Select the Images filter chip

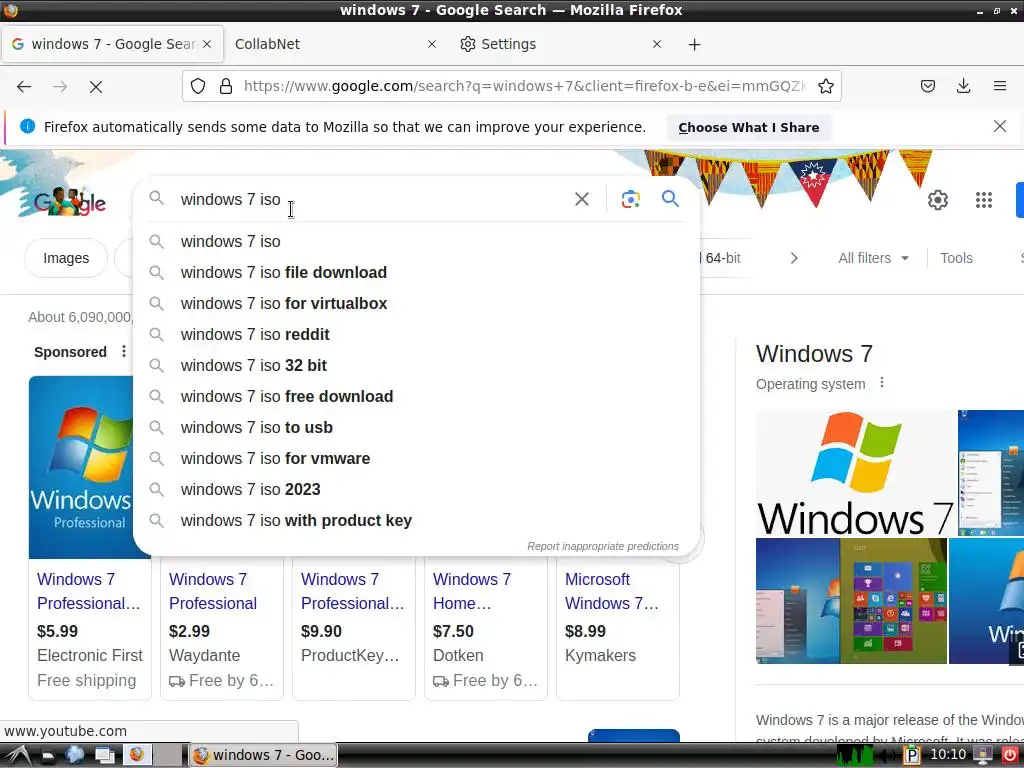coord(66,258)
